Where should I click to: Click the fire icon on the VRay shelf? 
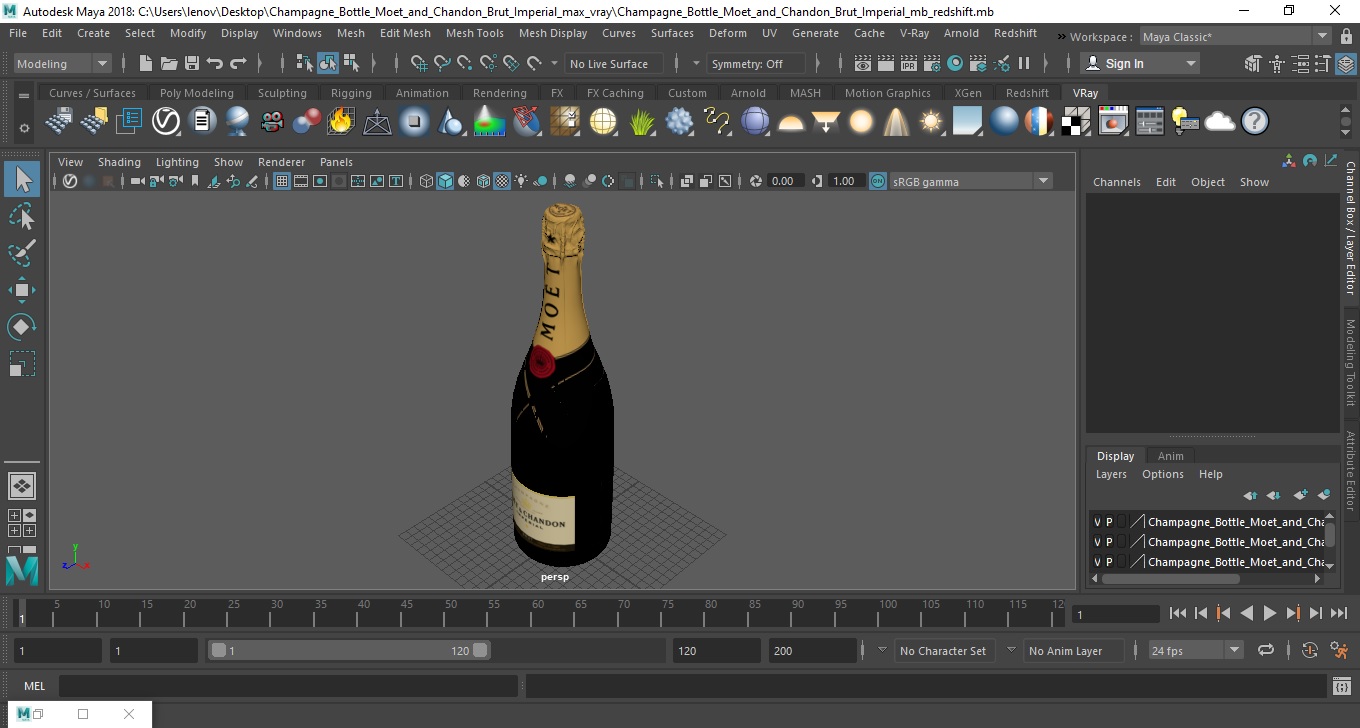tap(341, 122)
